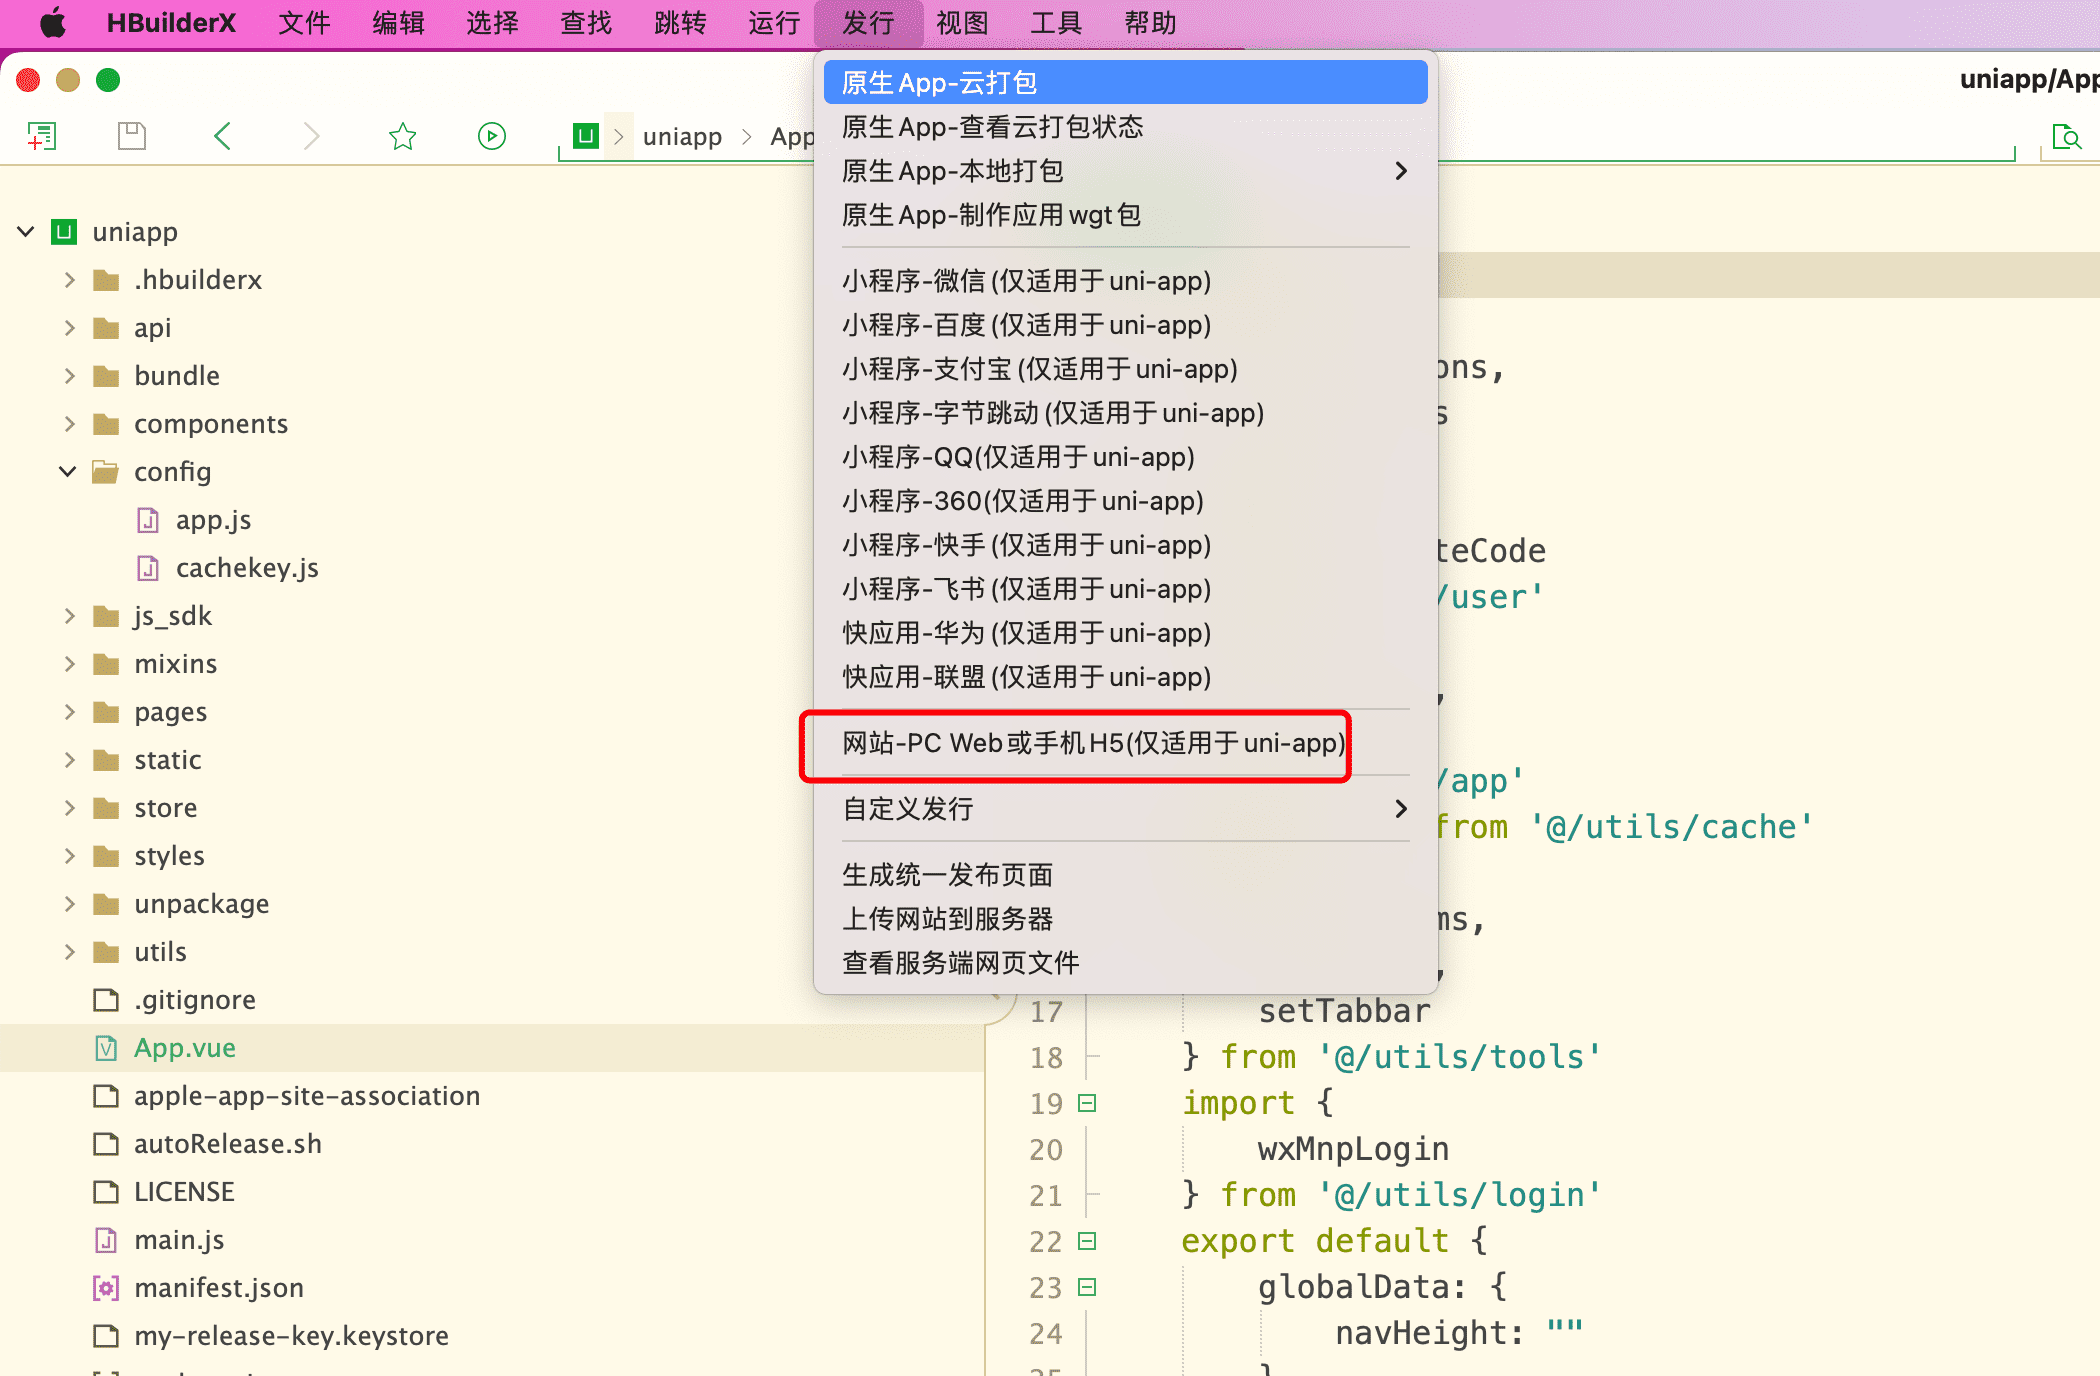The height and width of the screenshot is (1376, 2100).
Task: Fold code block at line 19
Action: coord(1087,1103)
